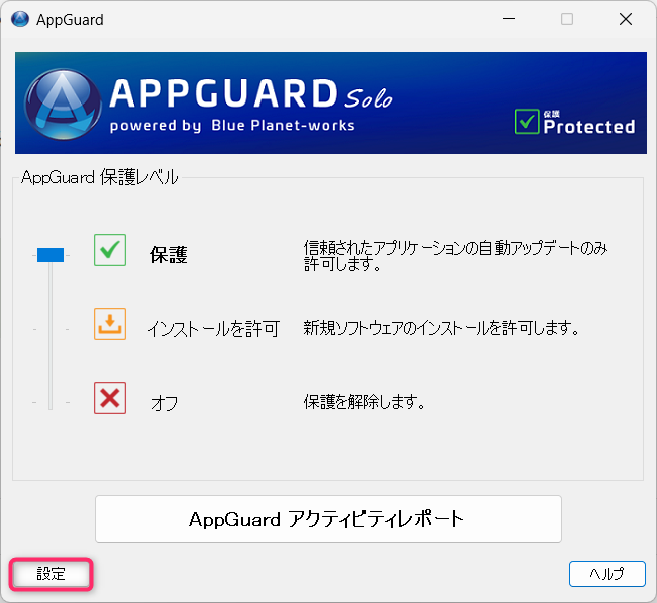Close the AppGuard window

point(626,19)
